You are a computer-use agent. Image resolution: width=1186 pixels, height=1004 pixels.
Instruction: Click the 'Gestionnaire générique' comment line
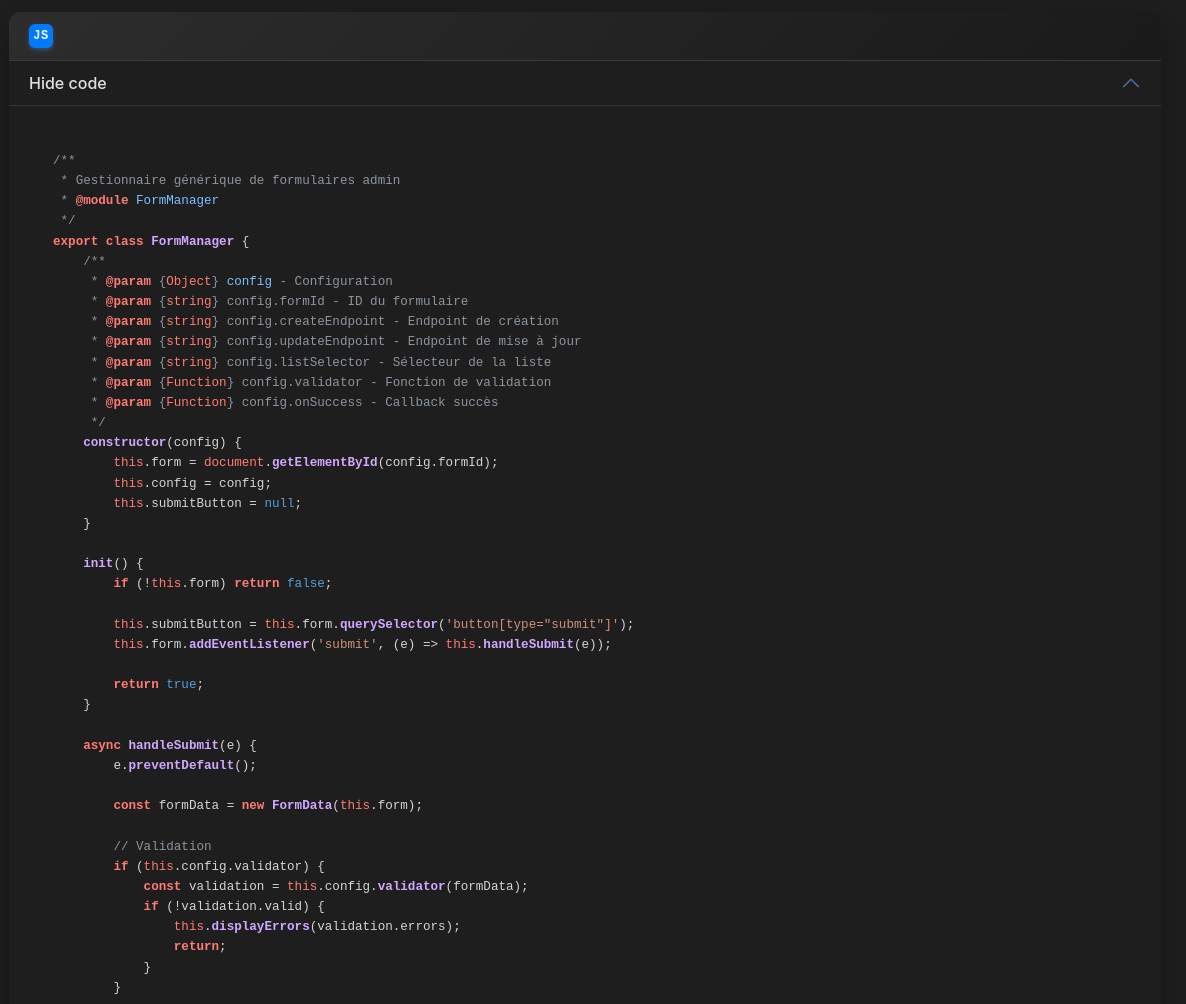237,181
